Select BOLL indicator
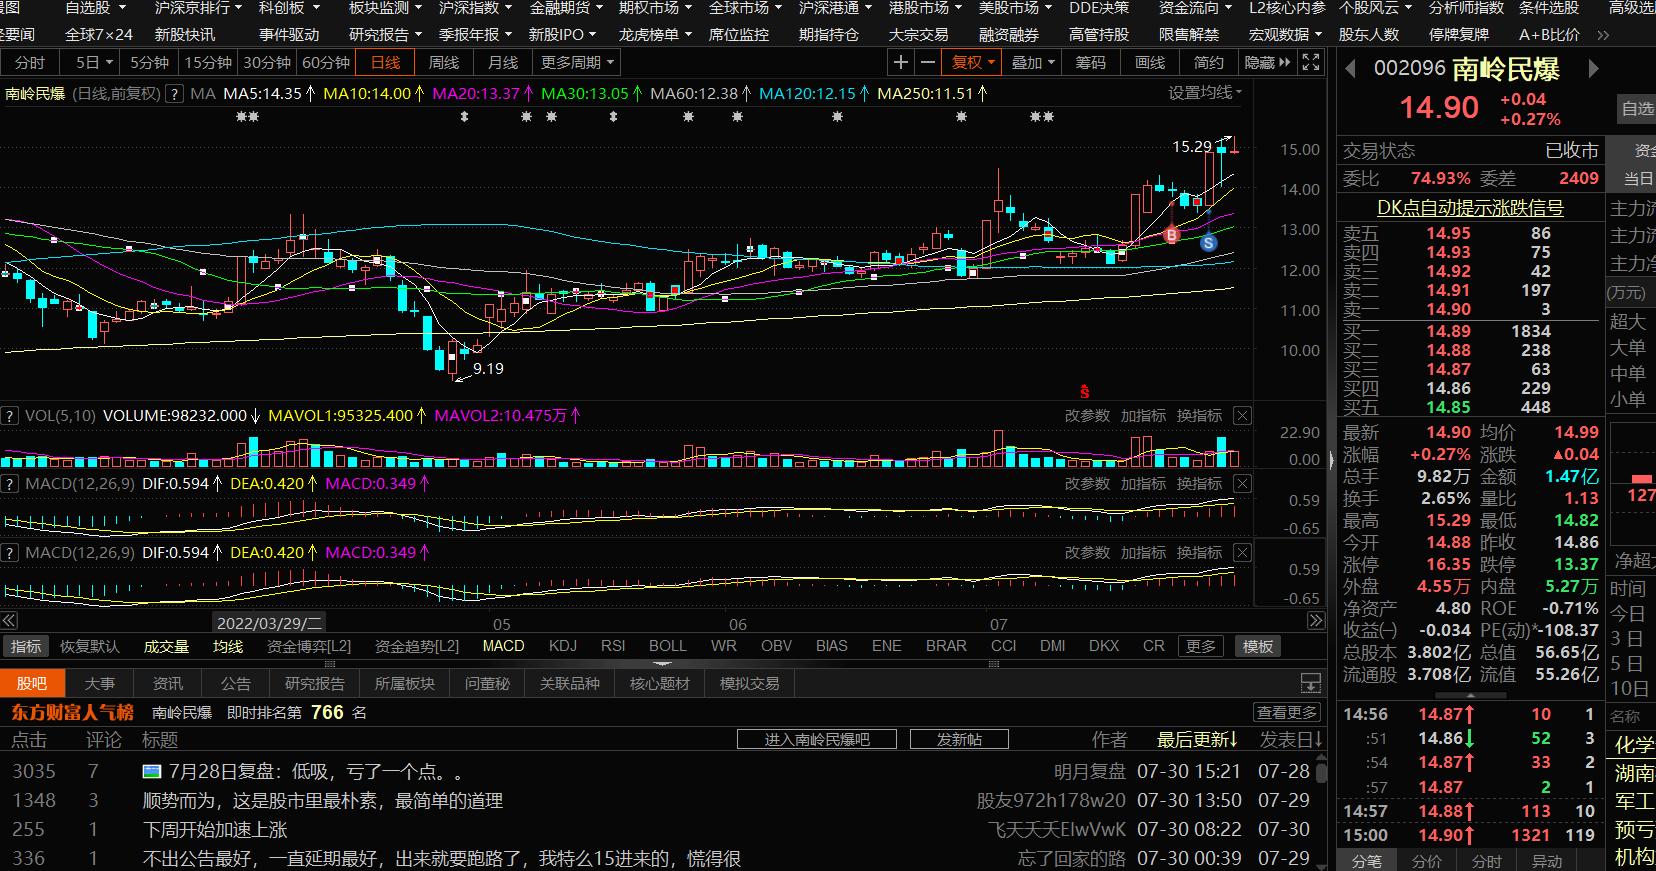1656x871 pixels. 668,646
